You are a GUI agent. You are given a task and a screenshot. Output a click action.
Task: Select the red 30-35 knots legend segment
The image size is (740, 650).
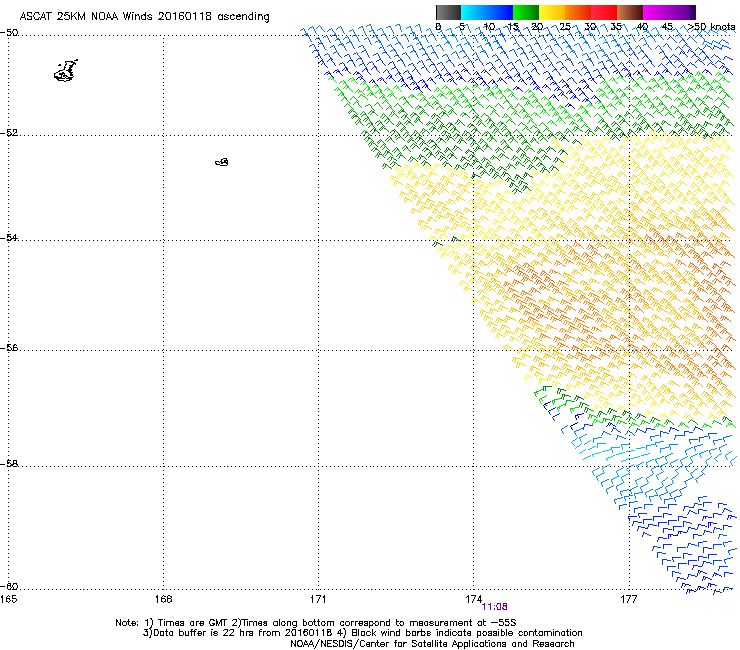pyautogui.click(x=604, y=12)
